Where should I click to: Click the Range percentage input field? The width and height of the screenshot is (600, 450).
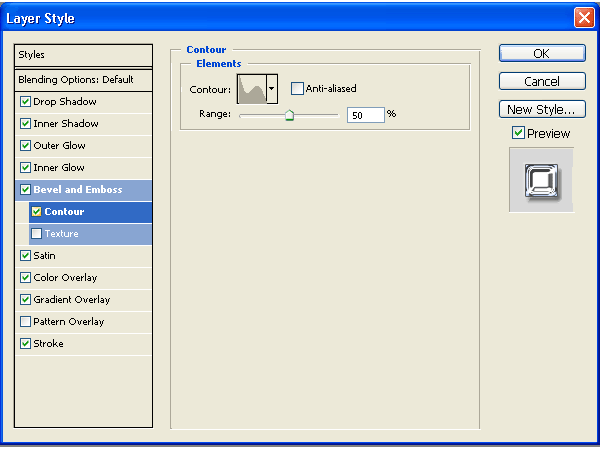pyautogui.click(x=366, y=115)
